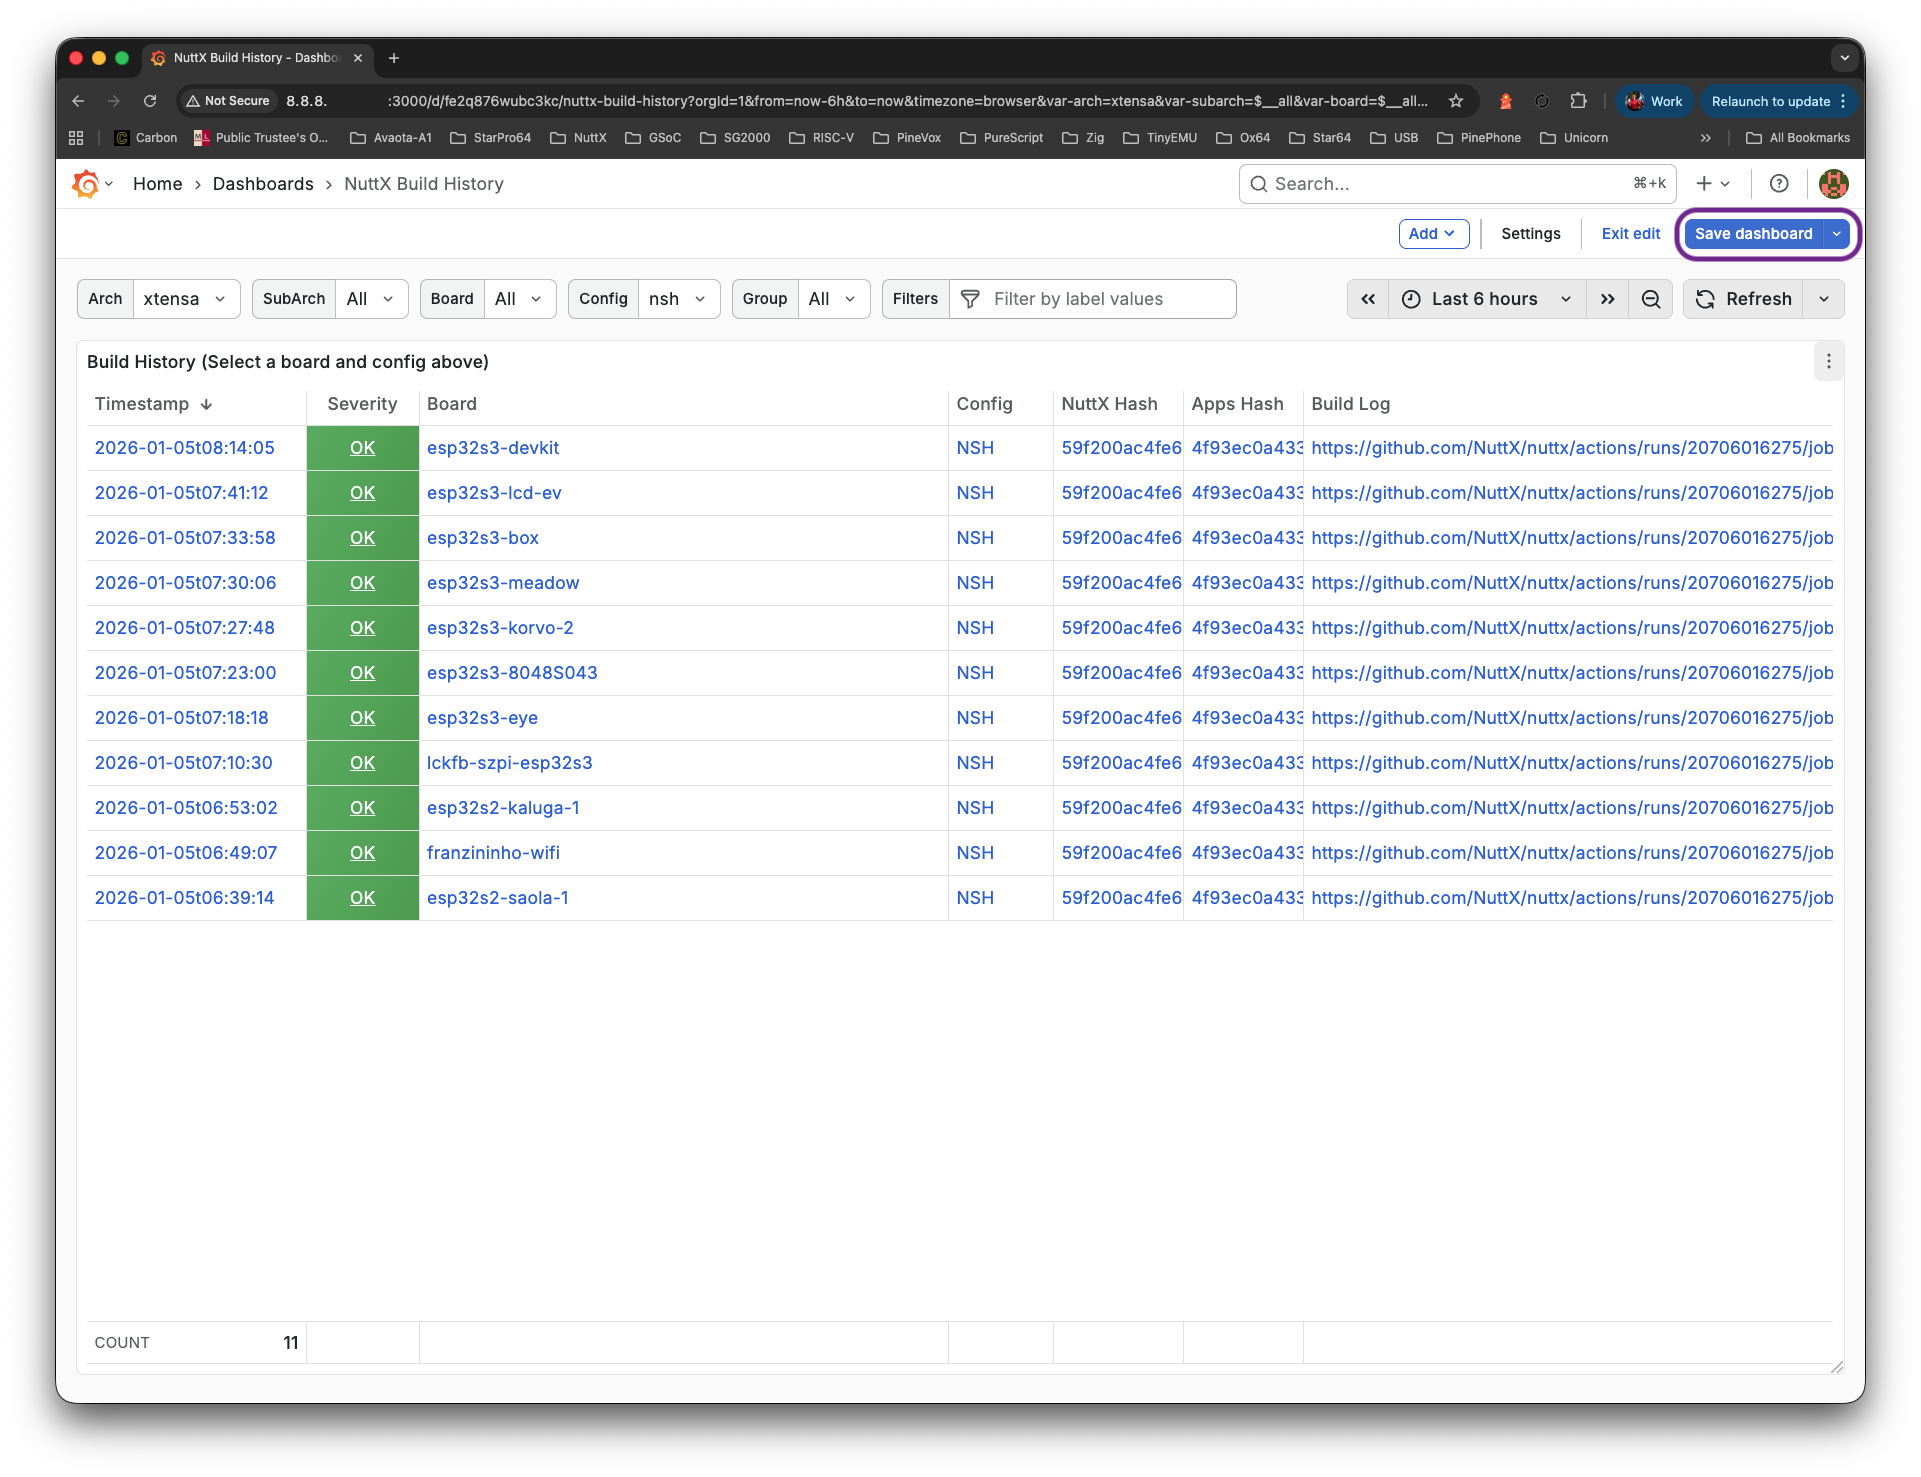
Task: Click the Dashboards breadcrumb link
Action: [263, 184]
